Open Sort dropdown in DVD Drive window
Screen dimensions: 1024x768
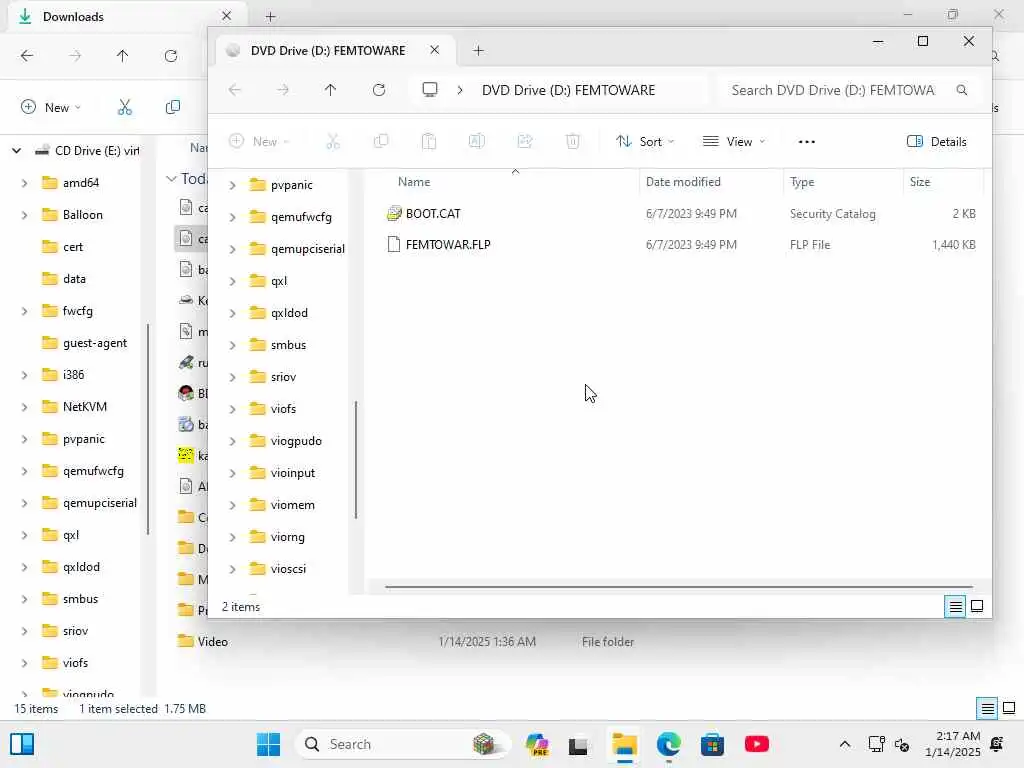pos(645,142)
